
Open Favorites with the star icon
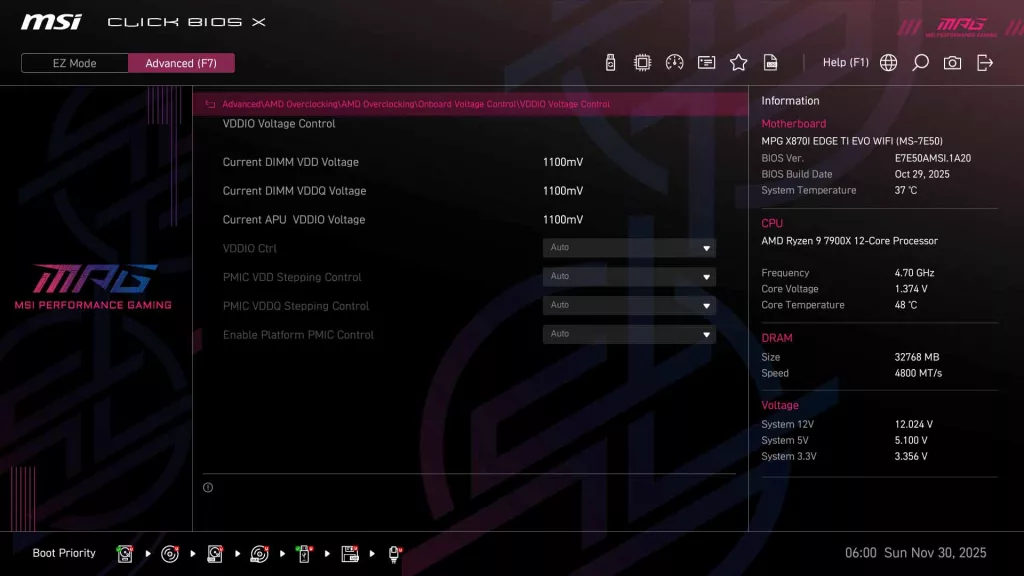click(x=738, y=63)
